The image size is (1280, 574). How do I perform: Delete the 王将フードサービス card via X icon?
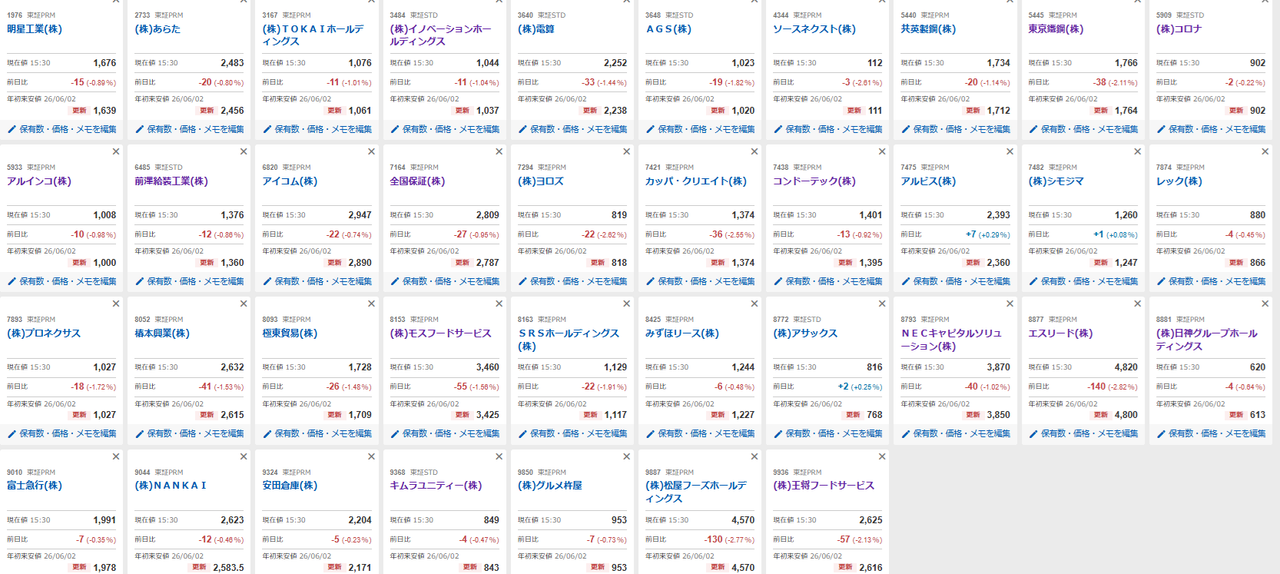(882, 457)
